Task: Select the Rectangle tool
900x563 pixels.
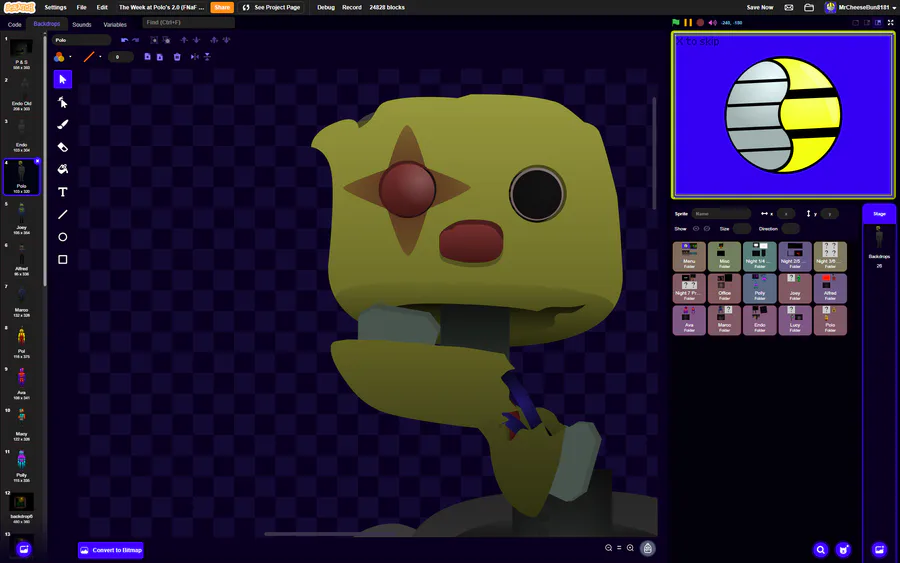Action: 63,259
